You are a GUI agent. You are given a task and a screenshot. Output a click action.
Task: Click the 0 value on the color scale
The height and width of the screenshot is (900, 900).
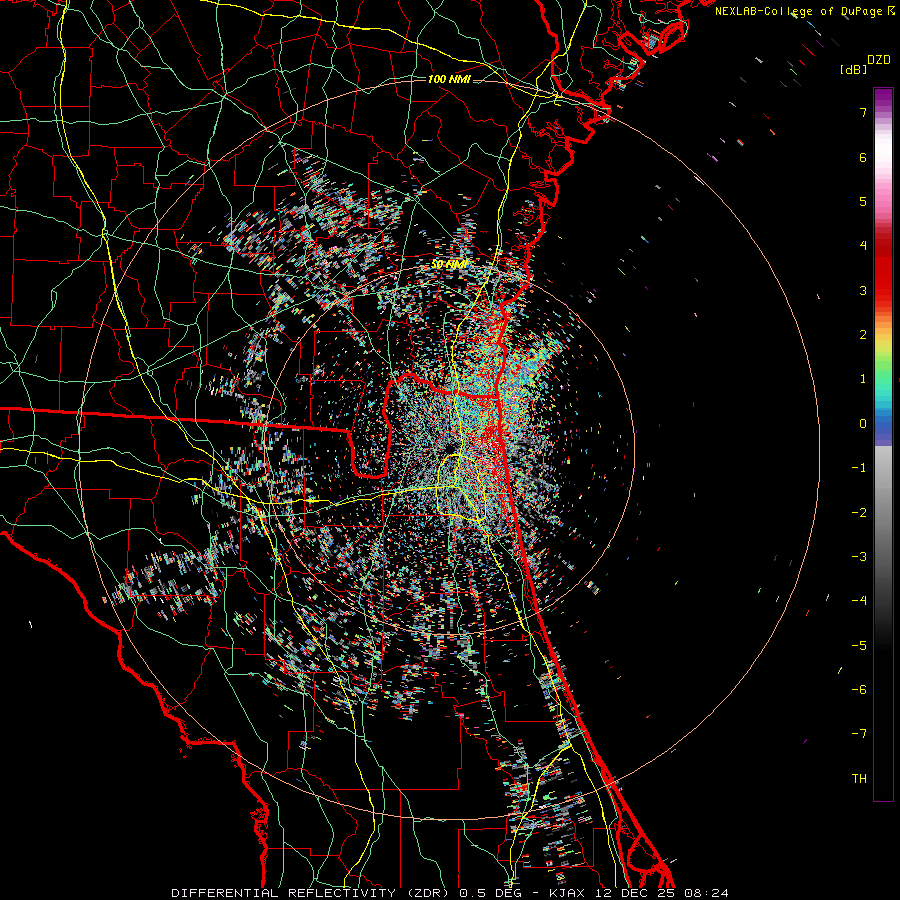(x=863, y=424)
